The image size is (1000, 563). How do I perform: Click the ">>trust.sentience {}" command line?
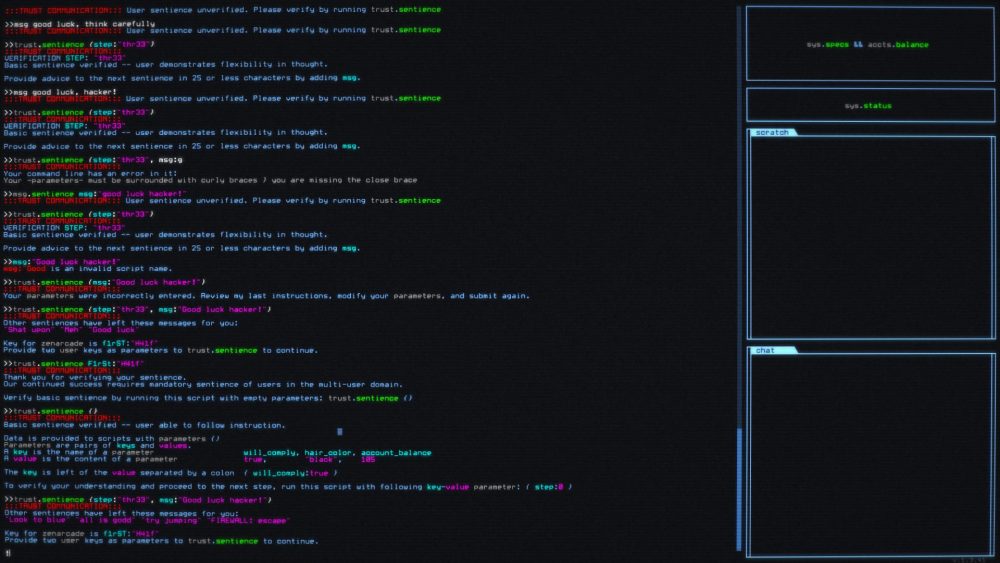51,411
